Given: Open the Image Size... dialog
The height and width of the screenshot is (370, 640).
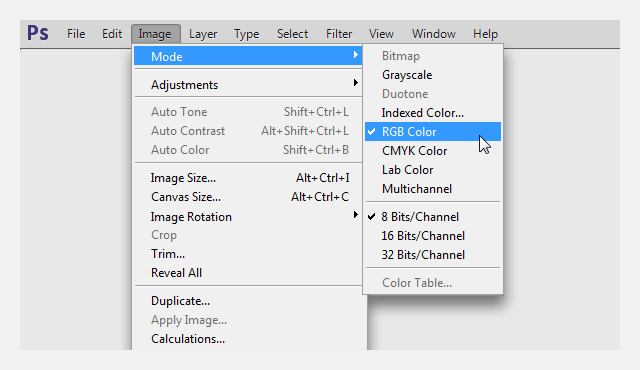Looking at the screenshot, I should pyautogui.click(x=248, y=178).
